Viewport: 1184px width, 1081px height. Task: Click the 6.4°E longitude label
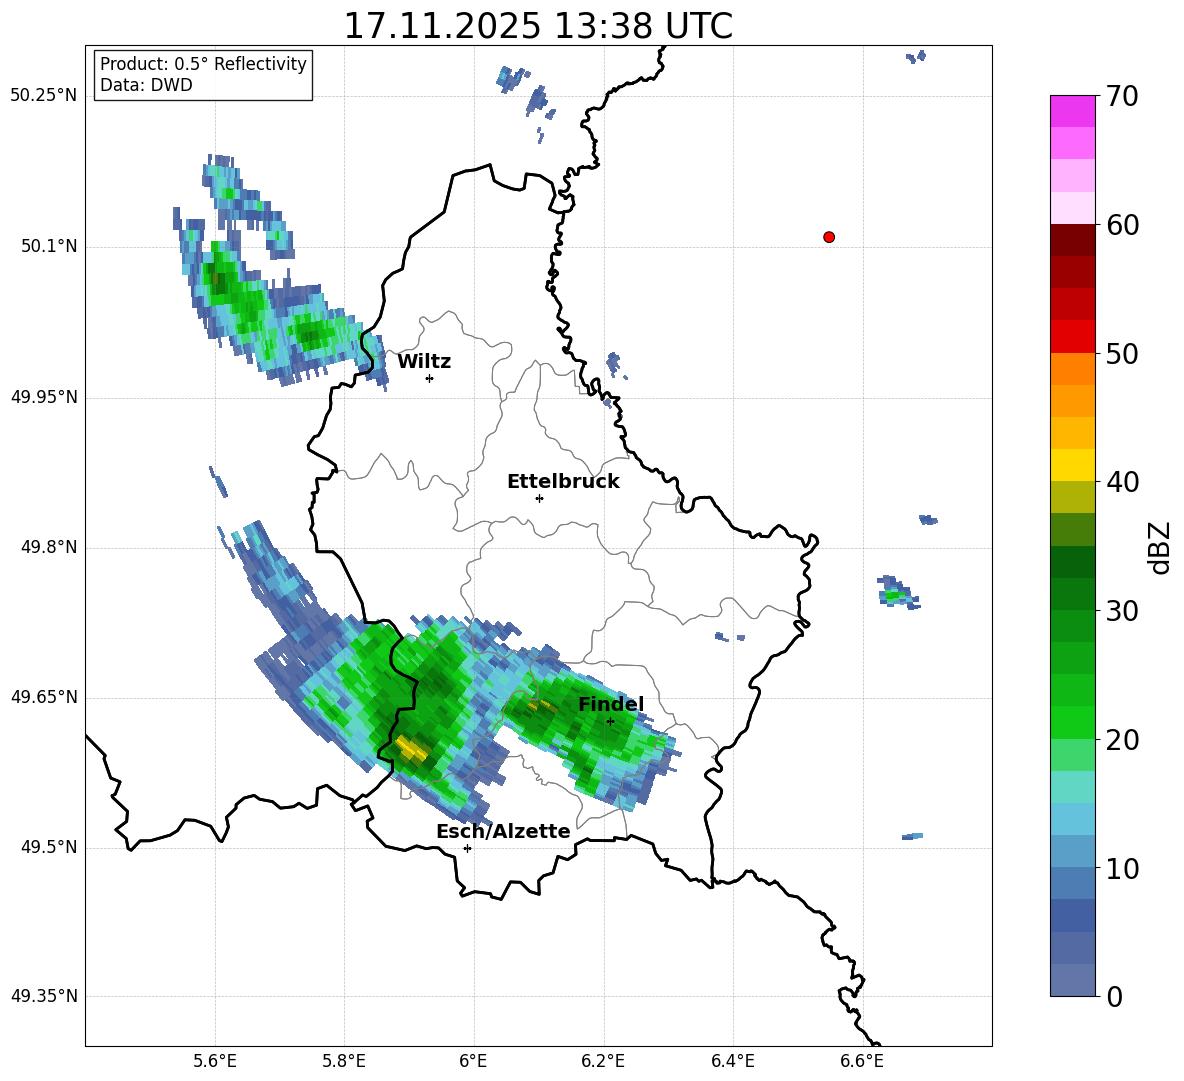tap(733, 1061)
